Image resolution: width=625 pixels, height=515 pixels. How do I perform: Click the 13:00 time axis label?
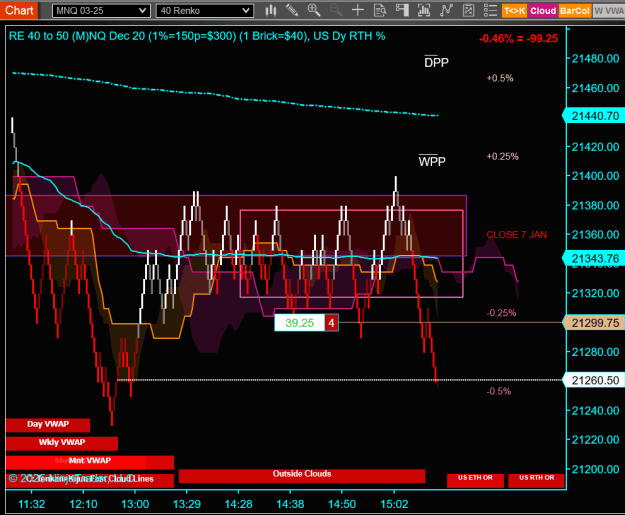[135, 504]
